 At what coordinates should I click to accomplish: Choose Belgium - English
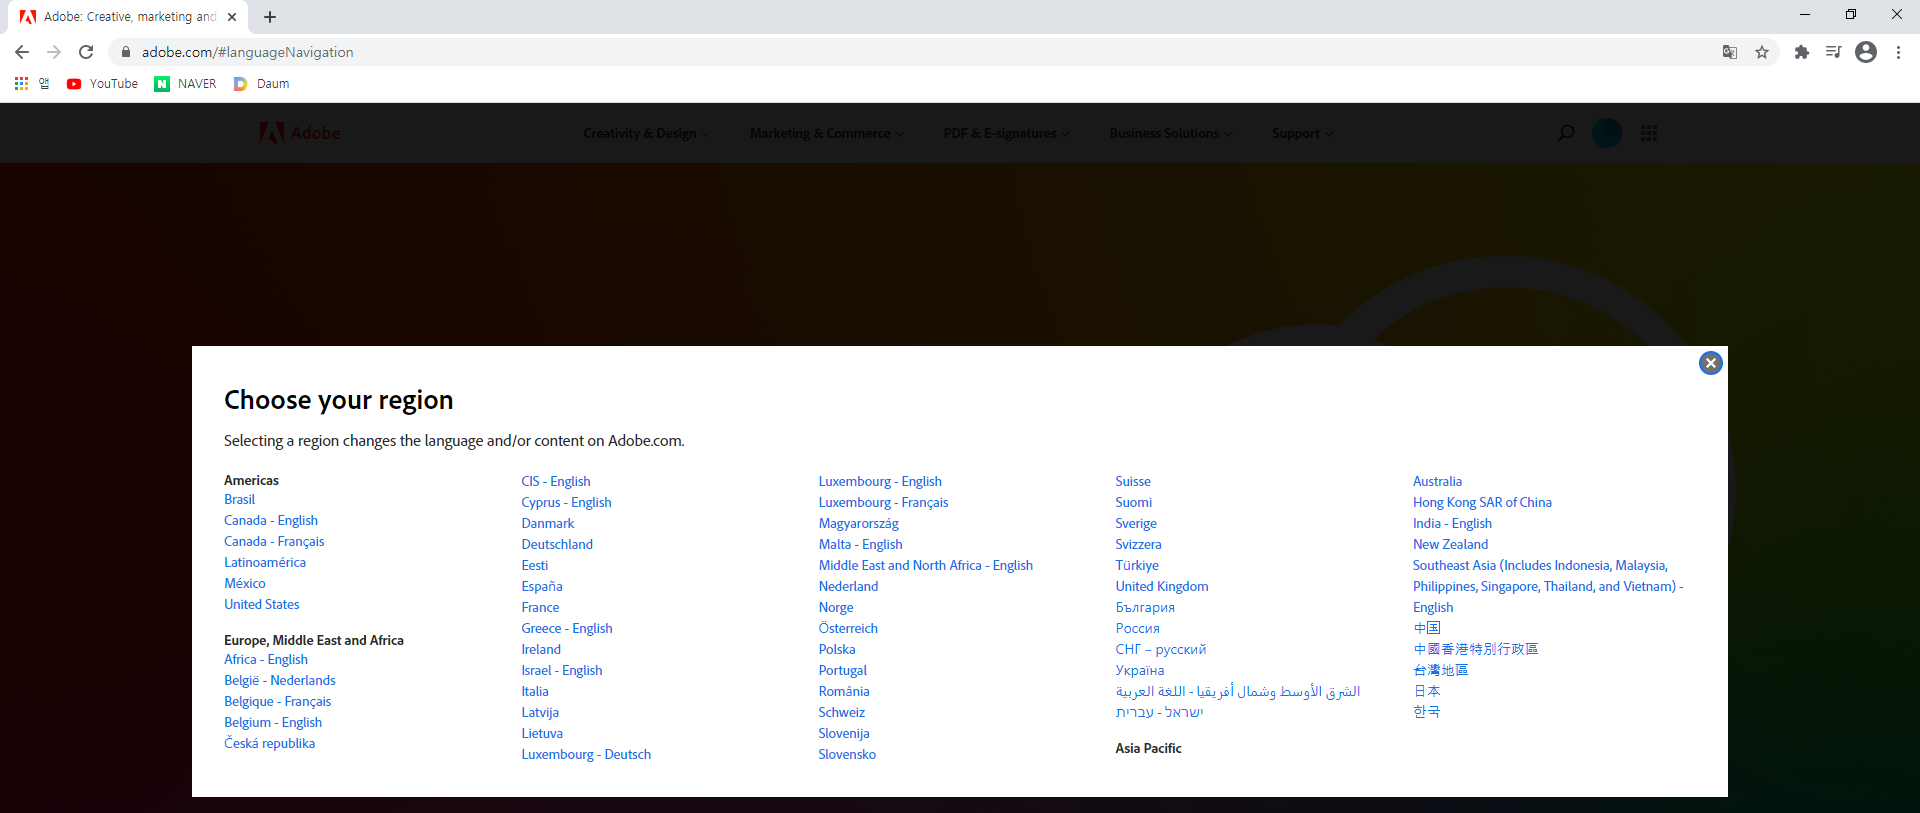(x=273, y=723)
